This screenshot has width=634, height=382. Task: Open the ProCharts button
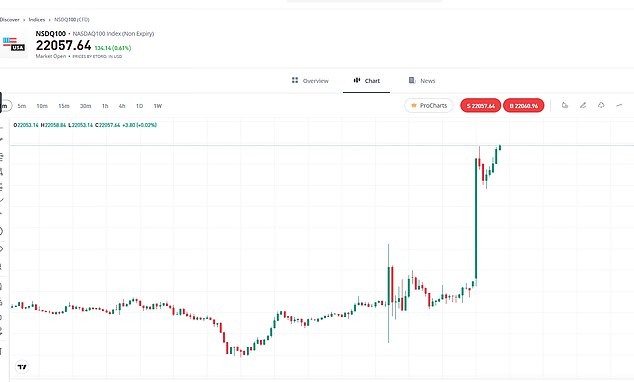pyautogui.click(x=429, y=106)
